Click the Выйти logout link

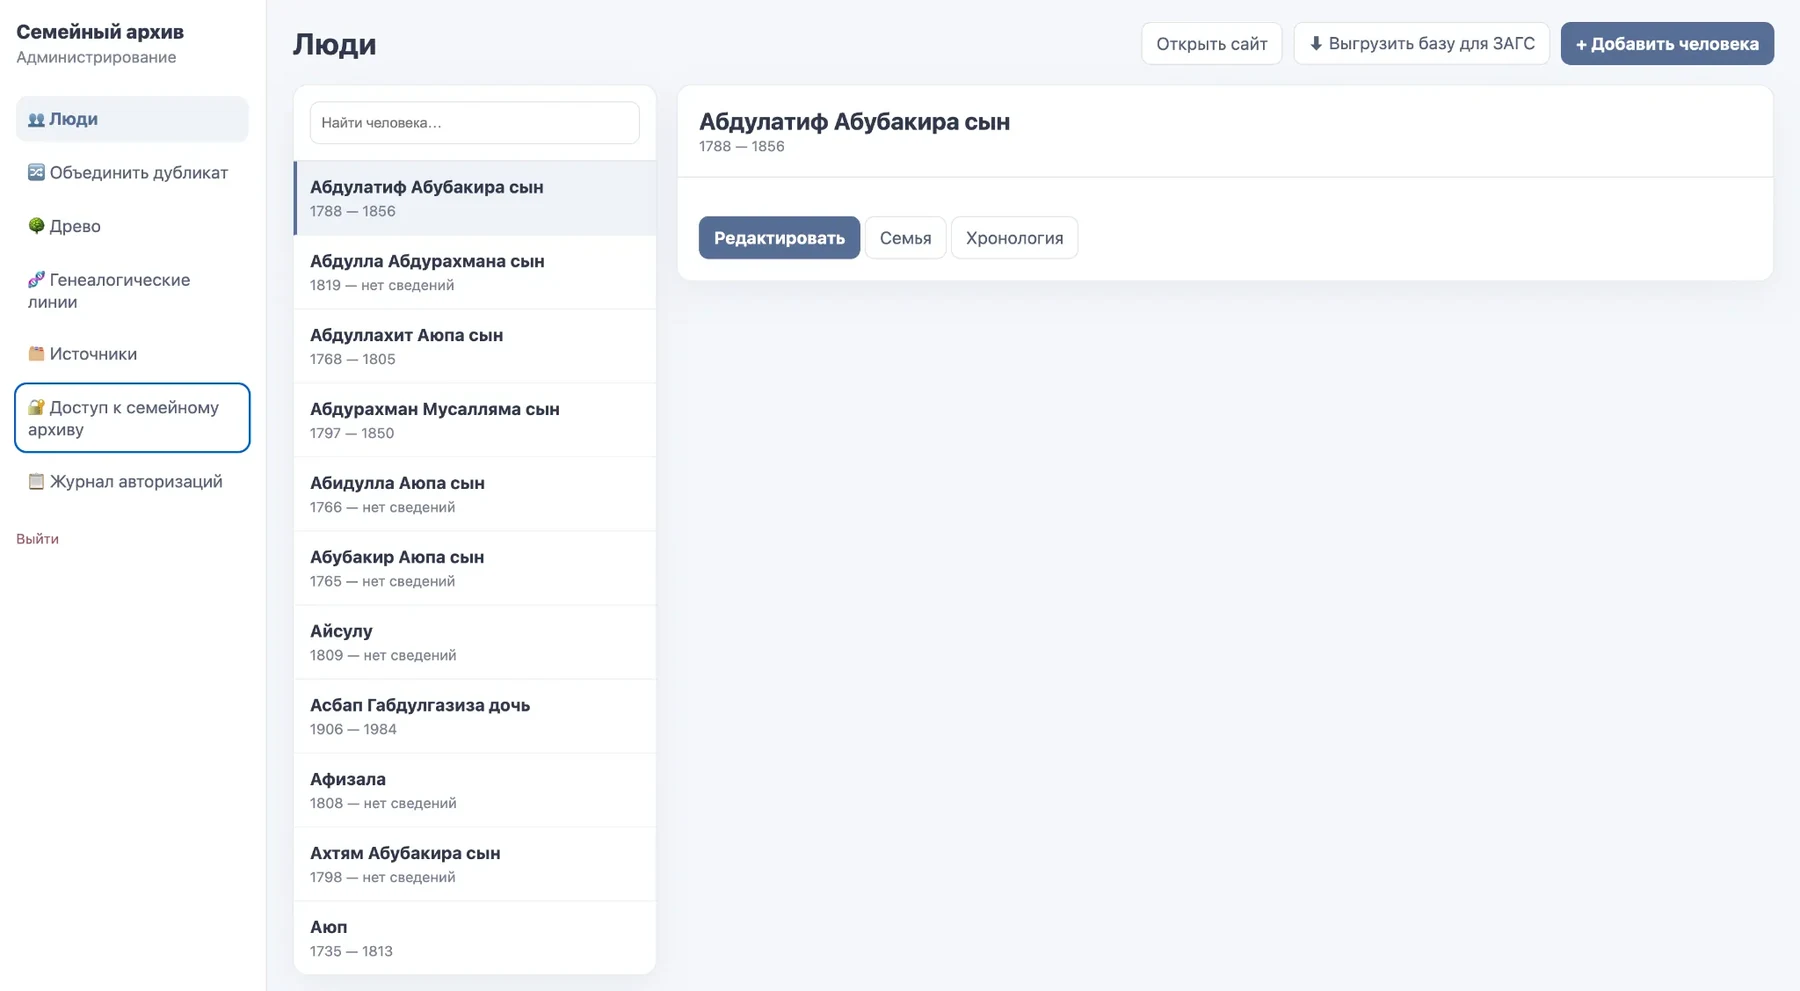coord(37,539)
